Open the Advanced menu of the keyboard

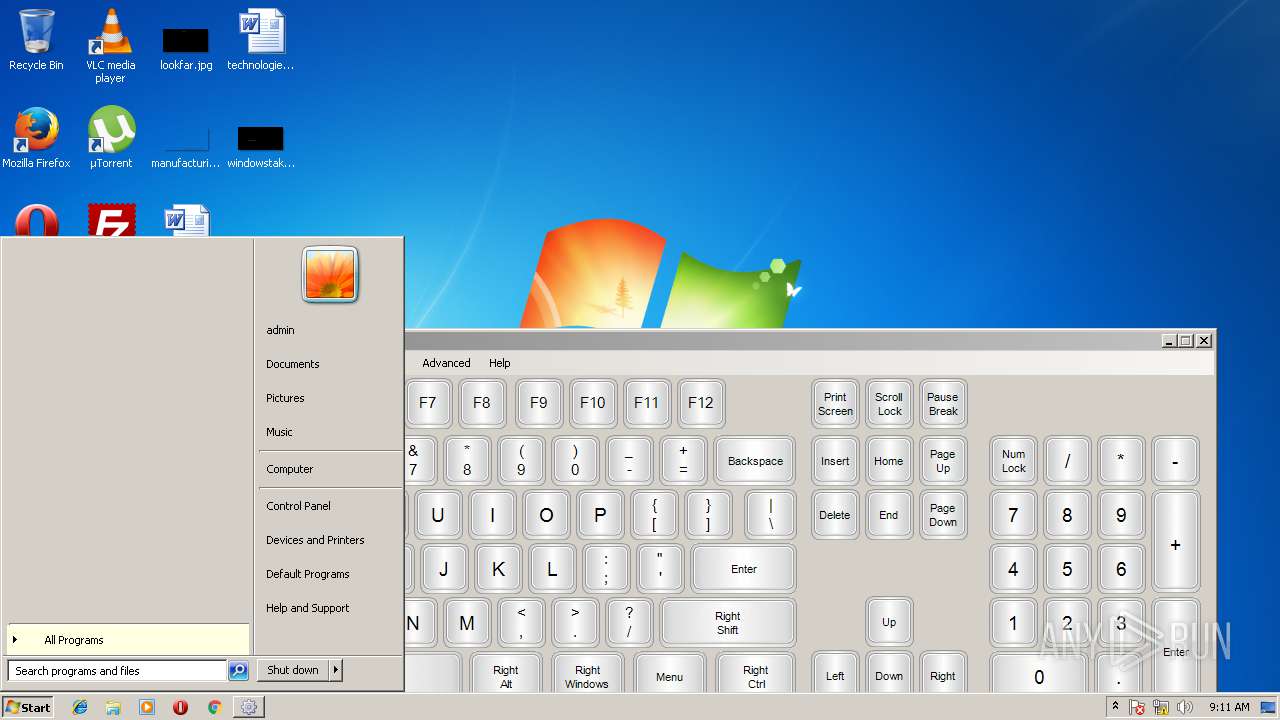tap(446, 363)
